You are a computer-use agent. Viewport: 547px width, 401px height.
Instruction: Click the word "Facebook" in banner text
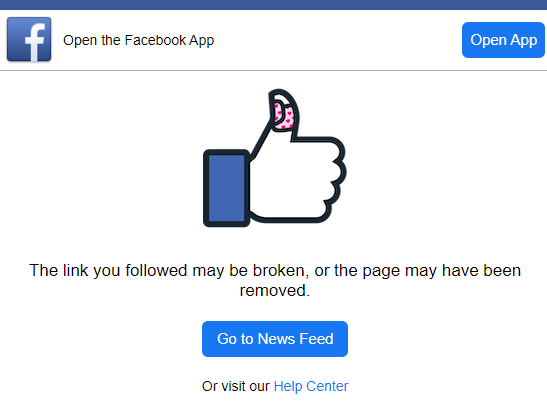(x=155, y=40)
